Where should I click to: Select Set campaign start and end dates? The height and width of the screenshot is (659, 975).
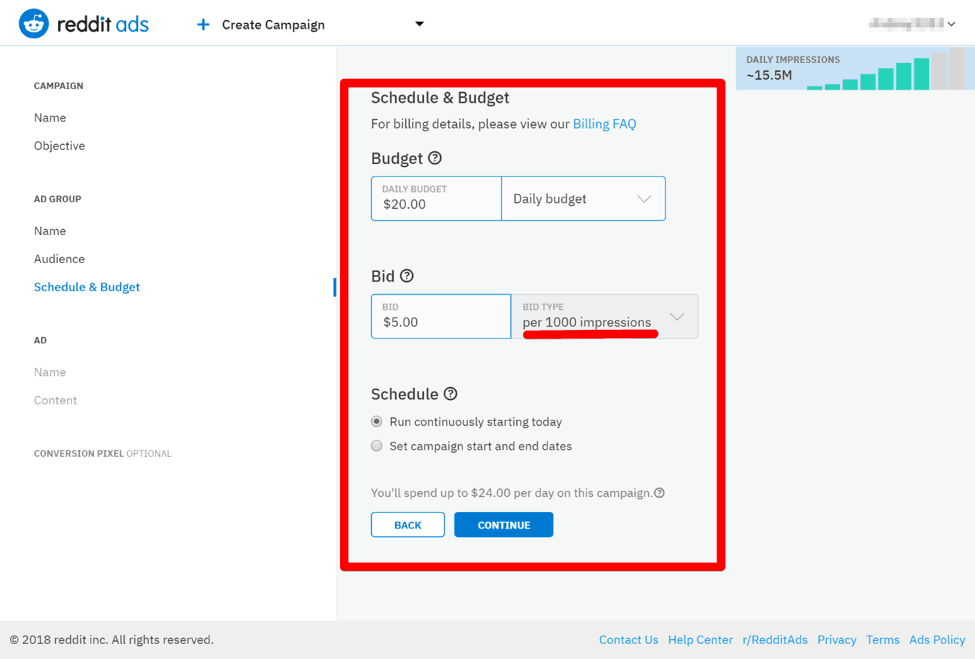(x=377, y=446)
